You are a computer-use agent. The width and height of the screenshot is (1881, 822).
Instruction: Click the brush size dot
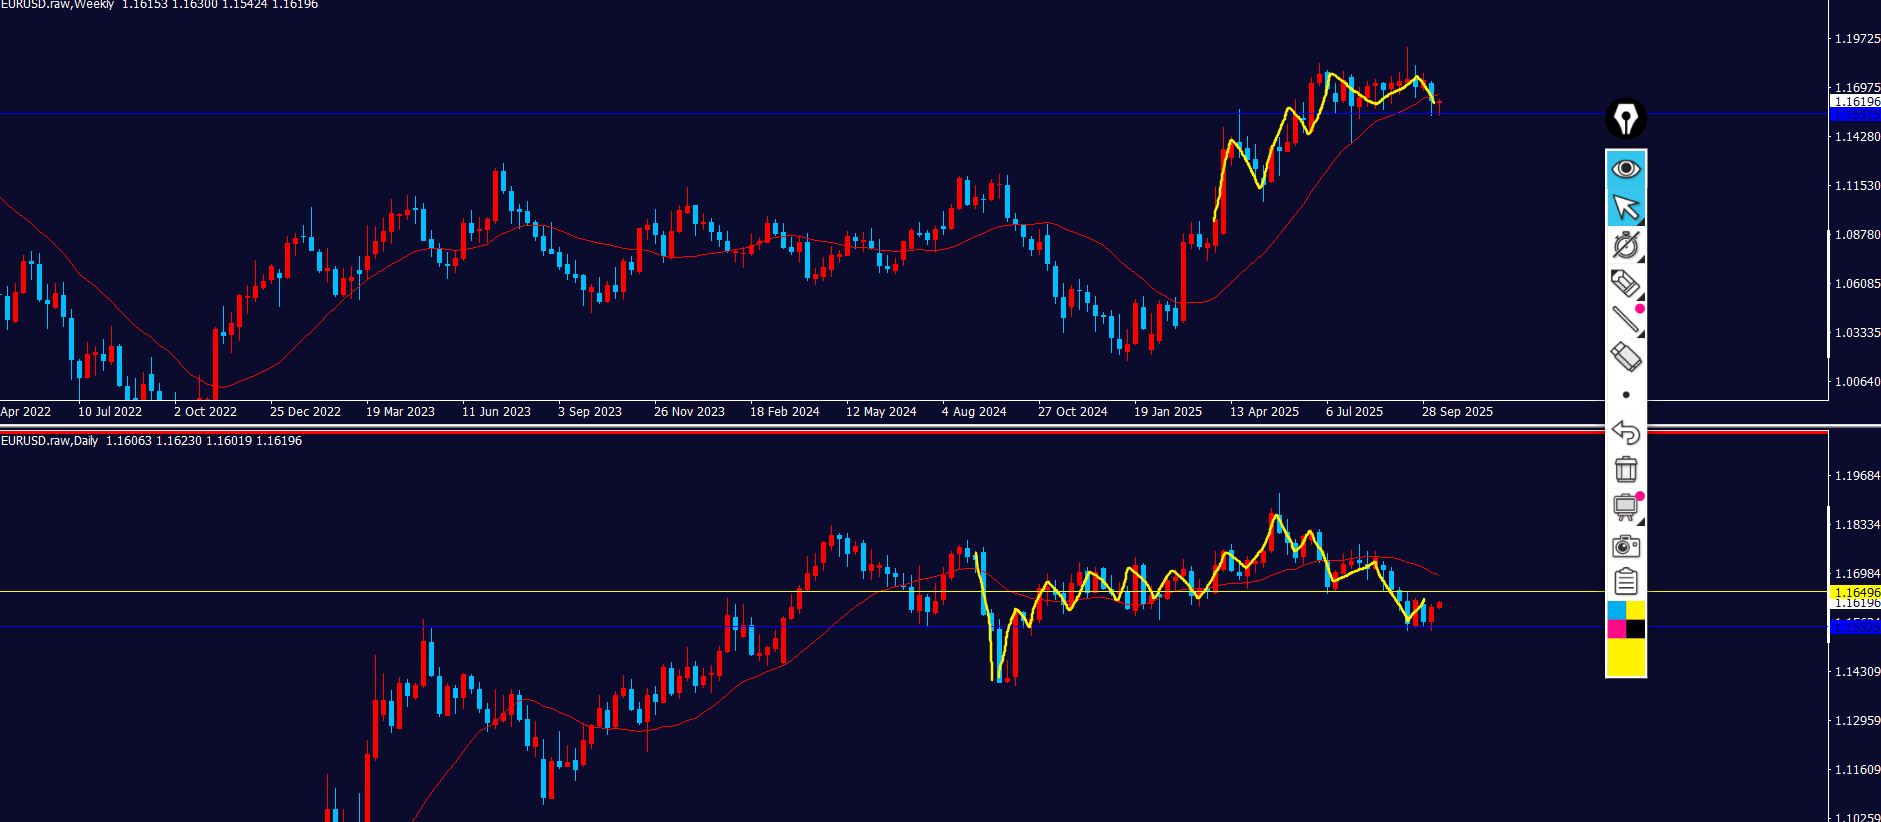point(1625,395)
